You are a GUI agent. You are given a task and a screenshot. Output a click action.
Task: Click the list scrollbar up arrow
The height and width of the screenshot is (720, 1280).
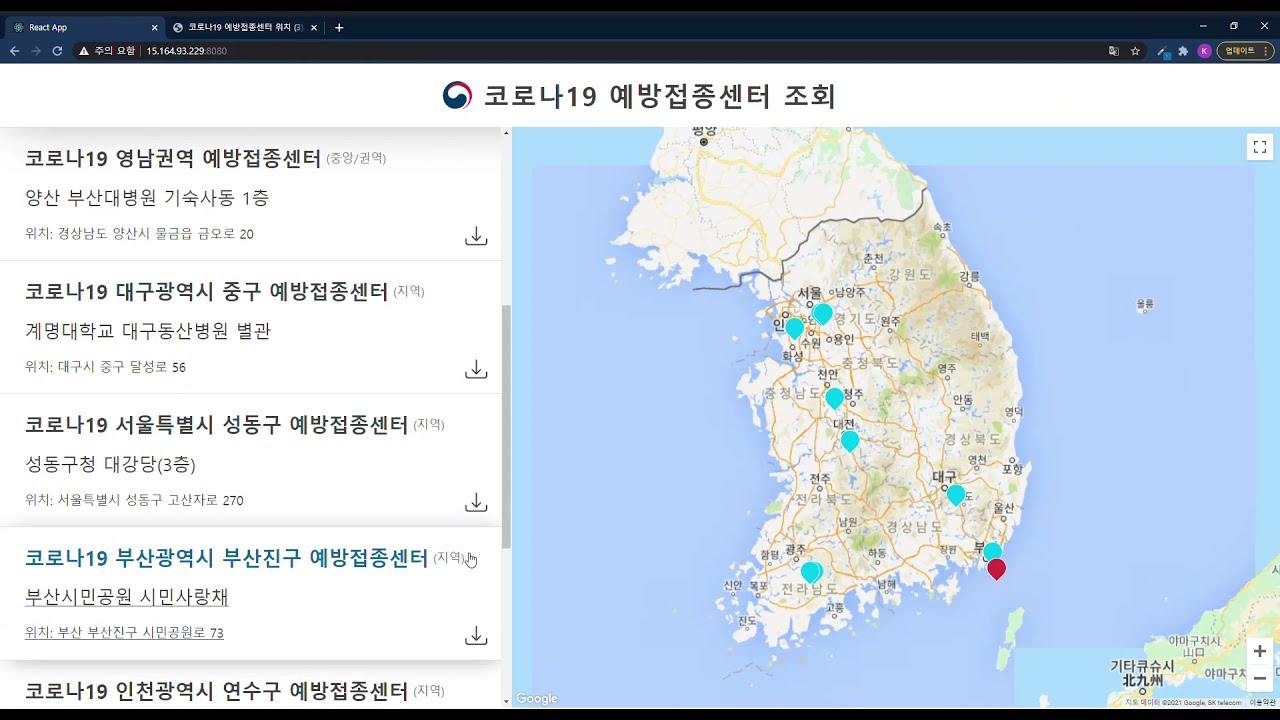click(x=506, y=133)
